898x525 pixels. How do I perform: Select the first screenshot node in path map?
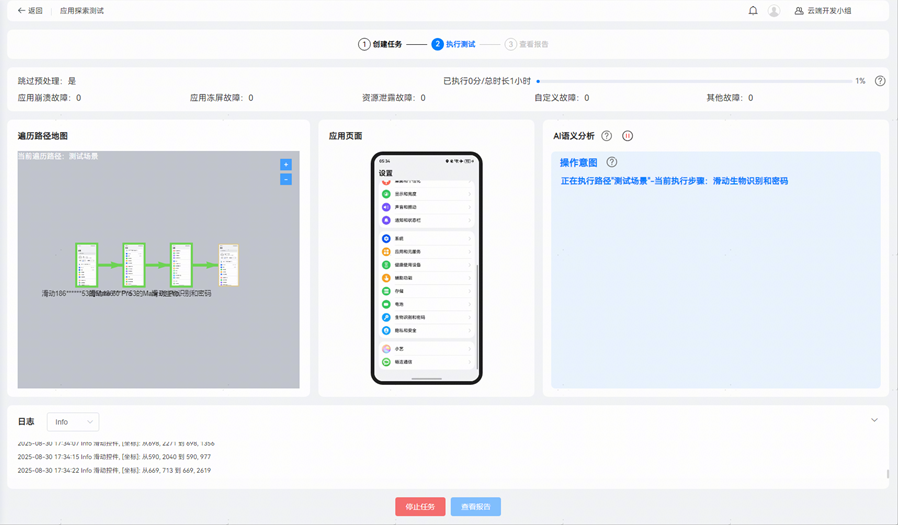click(87, 265)
